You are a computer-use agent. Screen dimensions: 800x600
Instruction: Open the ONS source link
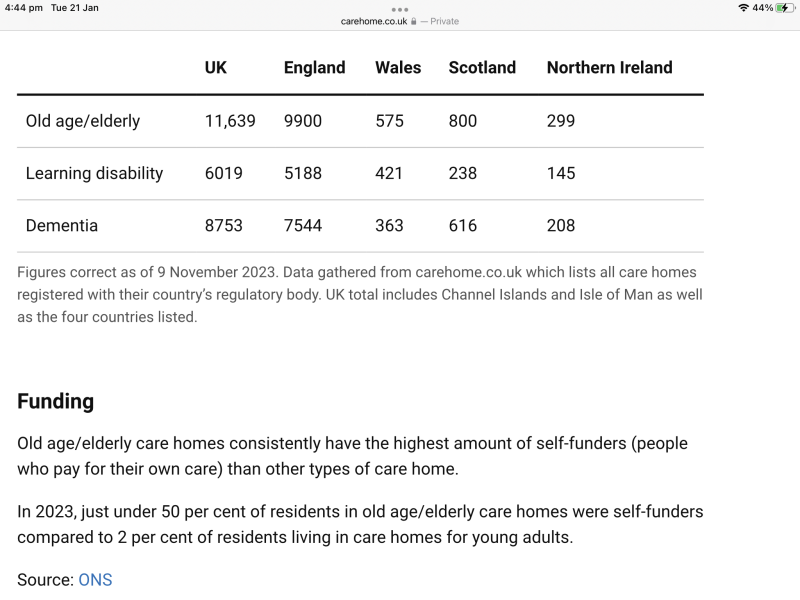tap(96, 580)
